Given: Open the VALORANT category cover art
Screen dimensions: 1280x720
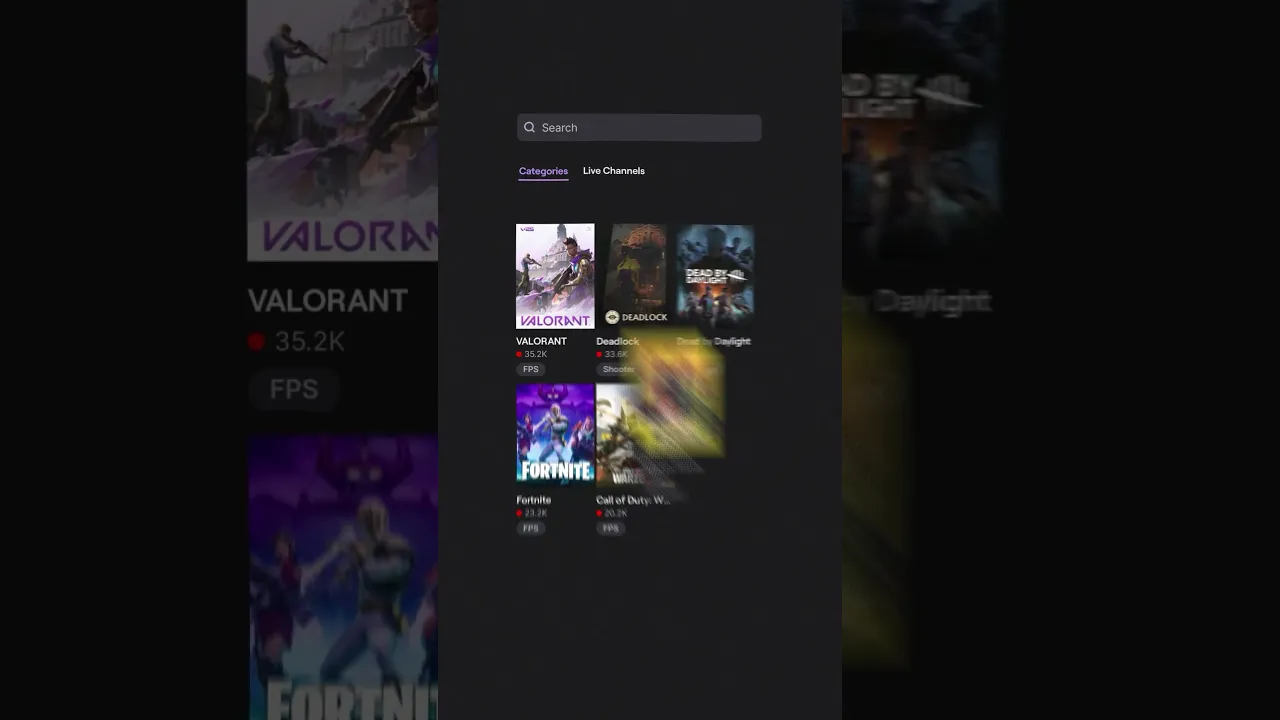Looking at the screenshot, I should click(555, 276).
